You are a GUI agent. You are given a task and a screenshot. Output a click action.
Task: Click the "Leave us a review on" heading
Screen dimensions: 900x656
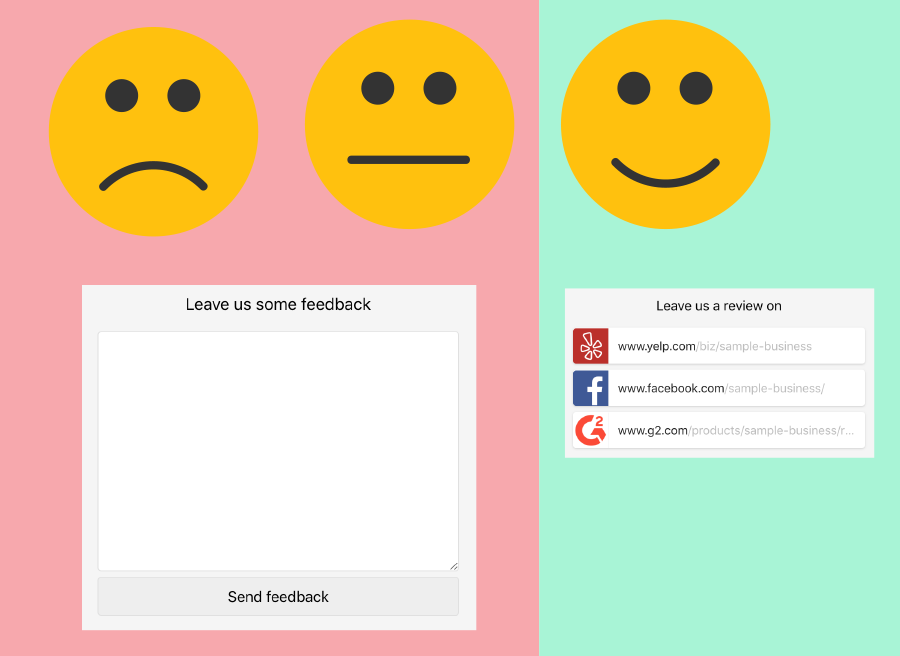[x=719, y=306]
